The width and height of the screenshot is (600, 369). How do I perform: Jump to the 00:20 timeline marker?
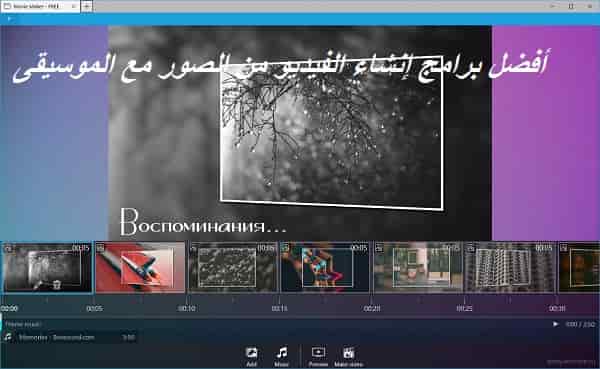[372, 308]
